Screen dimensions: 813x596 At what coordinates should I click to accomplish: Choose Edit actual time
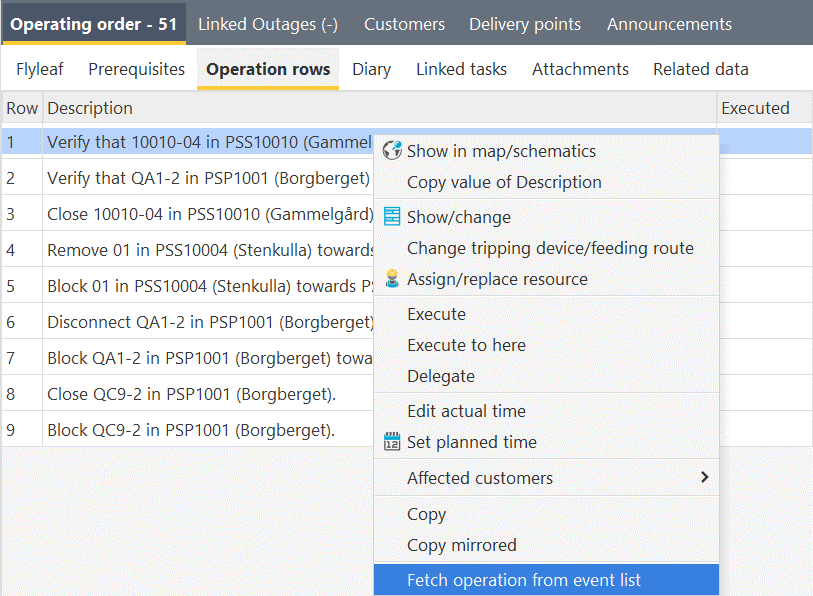[x=466, y=411]
